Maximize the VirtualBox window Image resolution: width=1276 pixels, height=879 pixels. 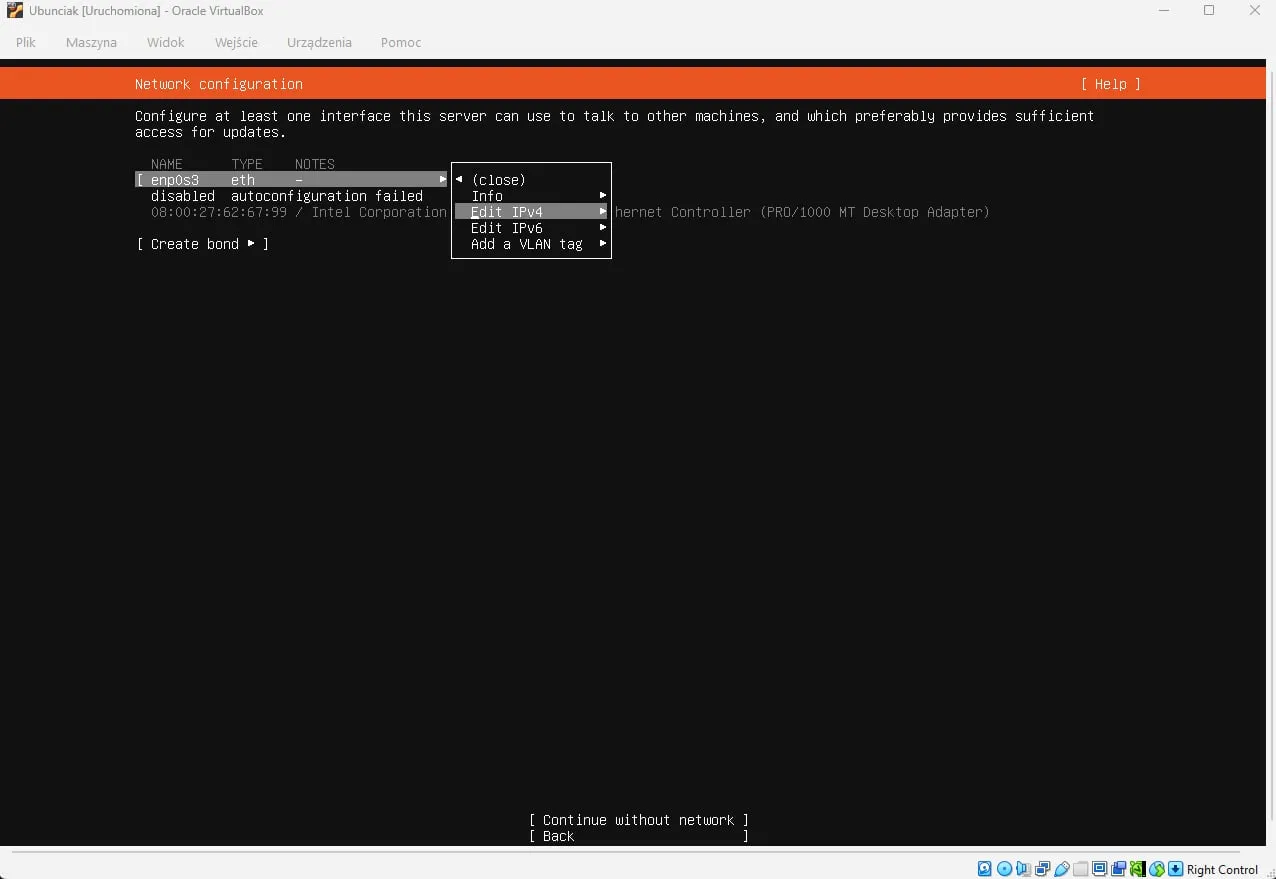tap(1209, 10)
